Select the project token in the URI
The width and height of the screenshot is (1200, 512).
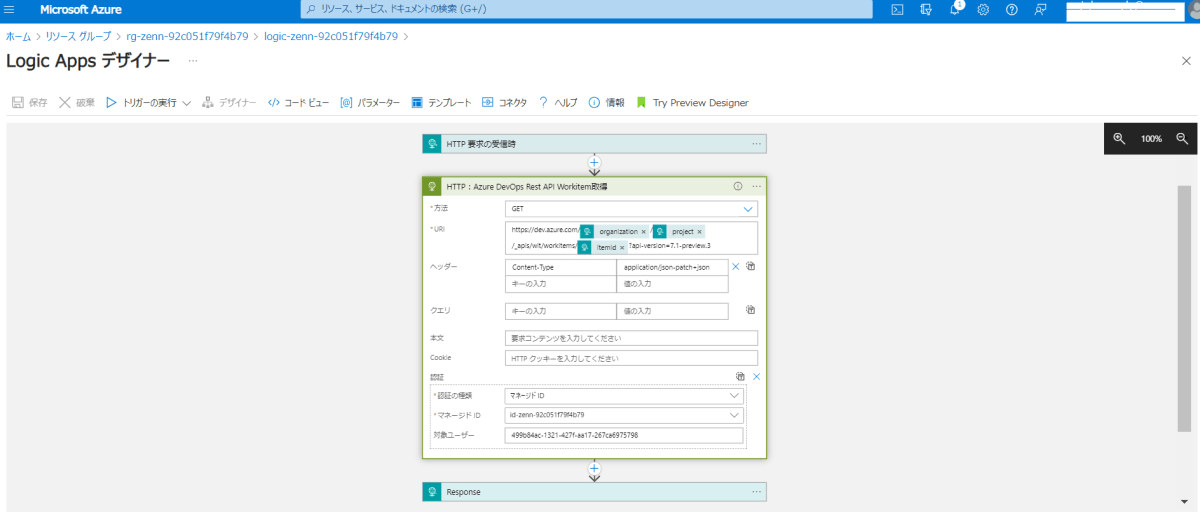coord(678,231)
